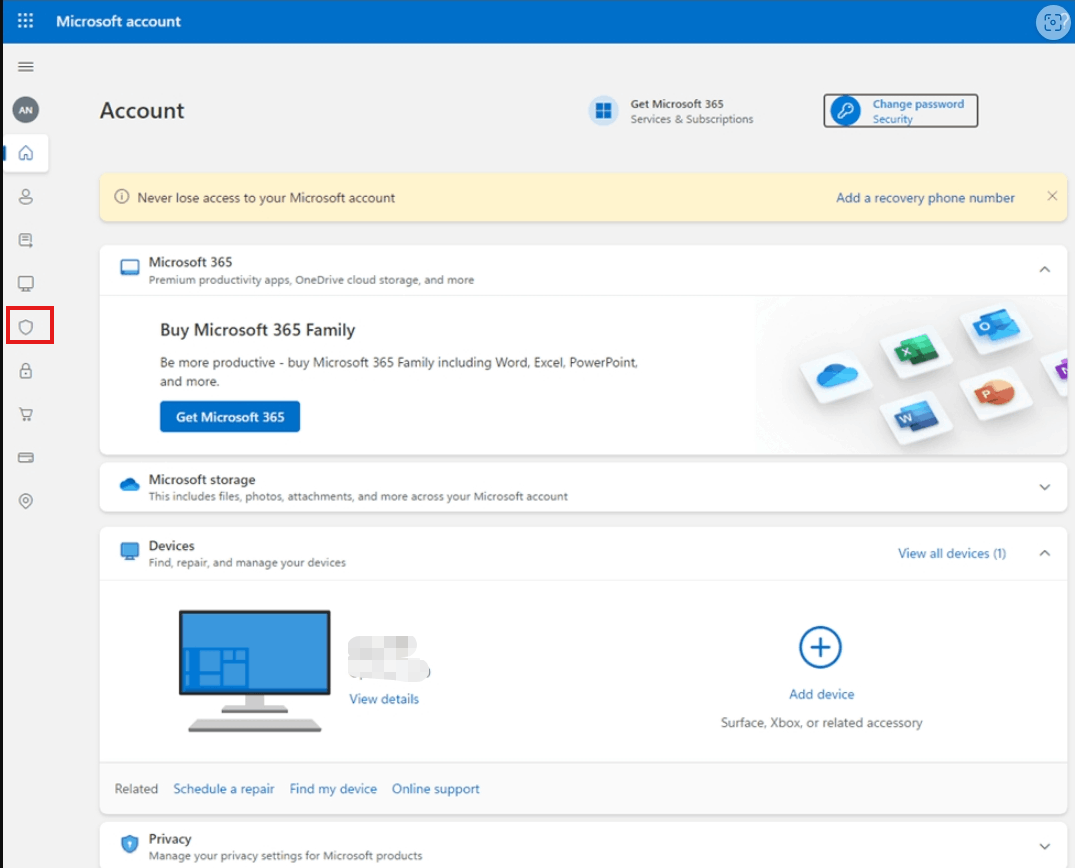Click the Excel app tile illustration
The height and width of the screenshot is (868, 1075).
click(x=917, y=352)
